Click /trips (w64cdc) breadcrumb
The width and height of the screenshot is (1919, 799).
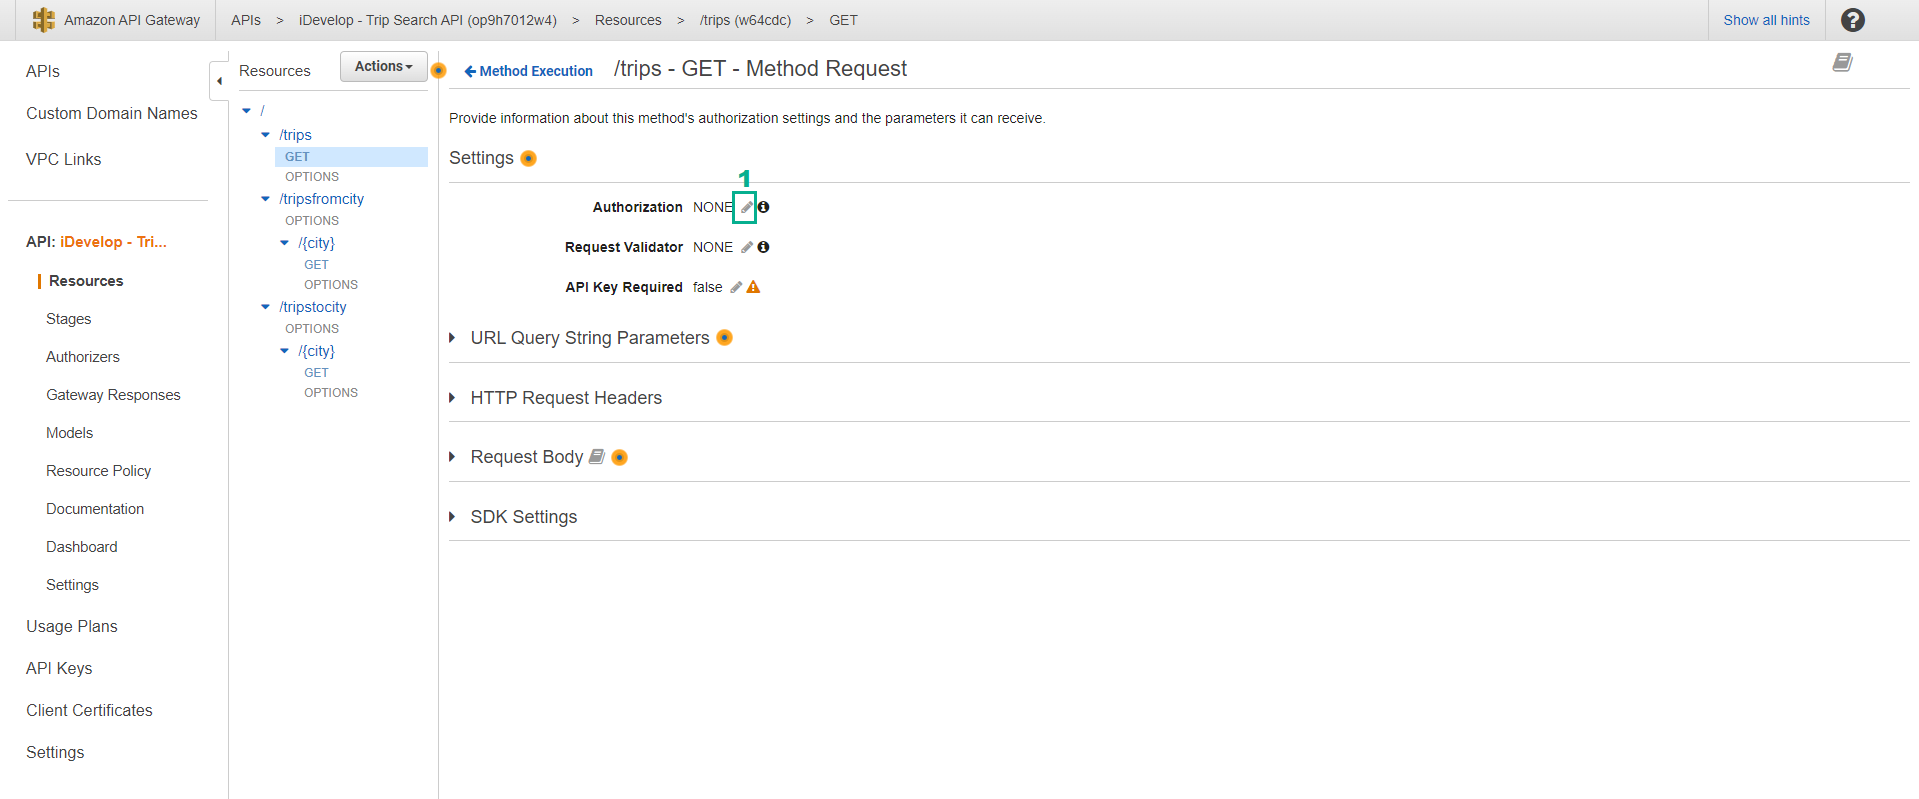[745, 20]
